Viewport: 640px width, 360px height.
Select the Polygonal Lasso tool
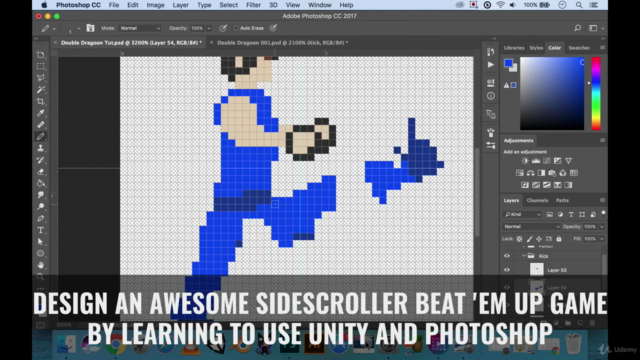pyautogui.click(x=40, y=78)
